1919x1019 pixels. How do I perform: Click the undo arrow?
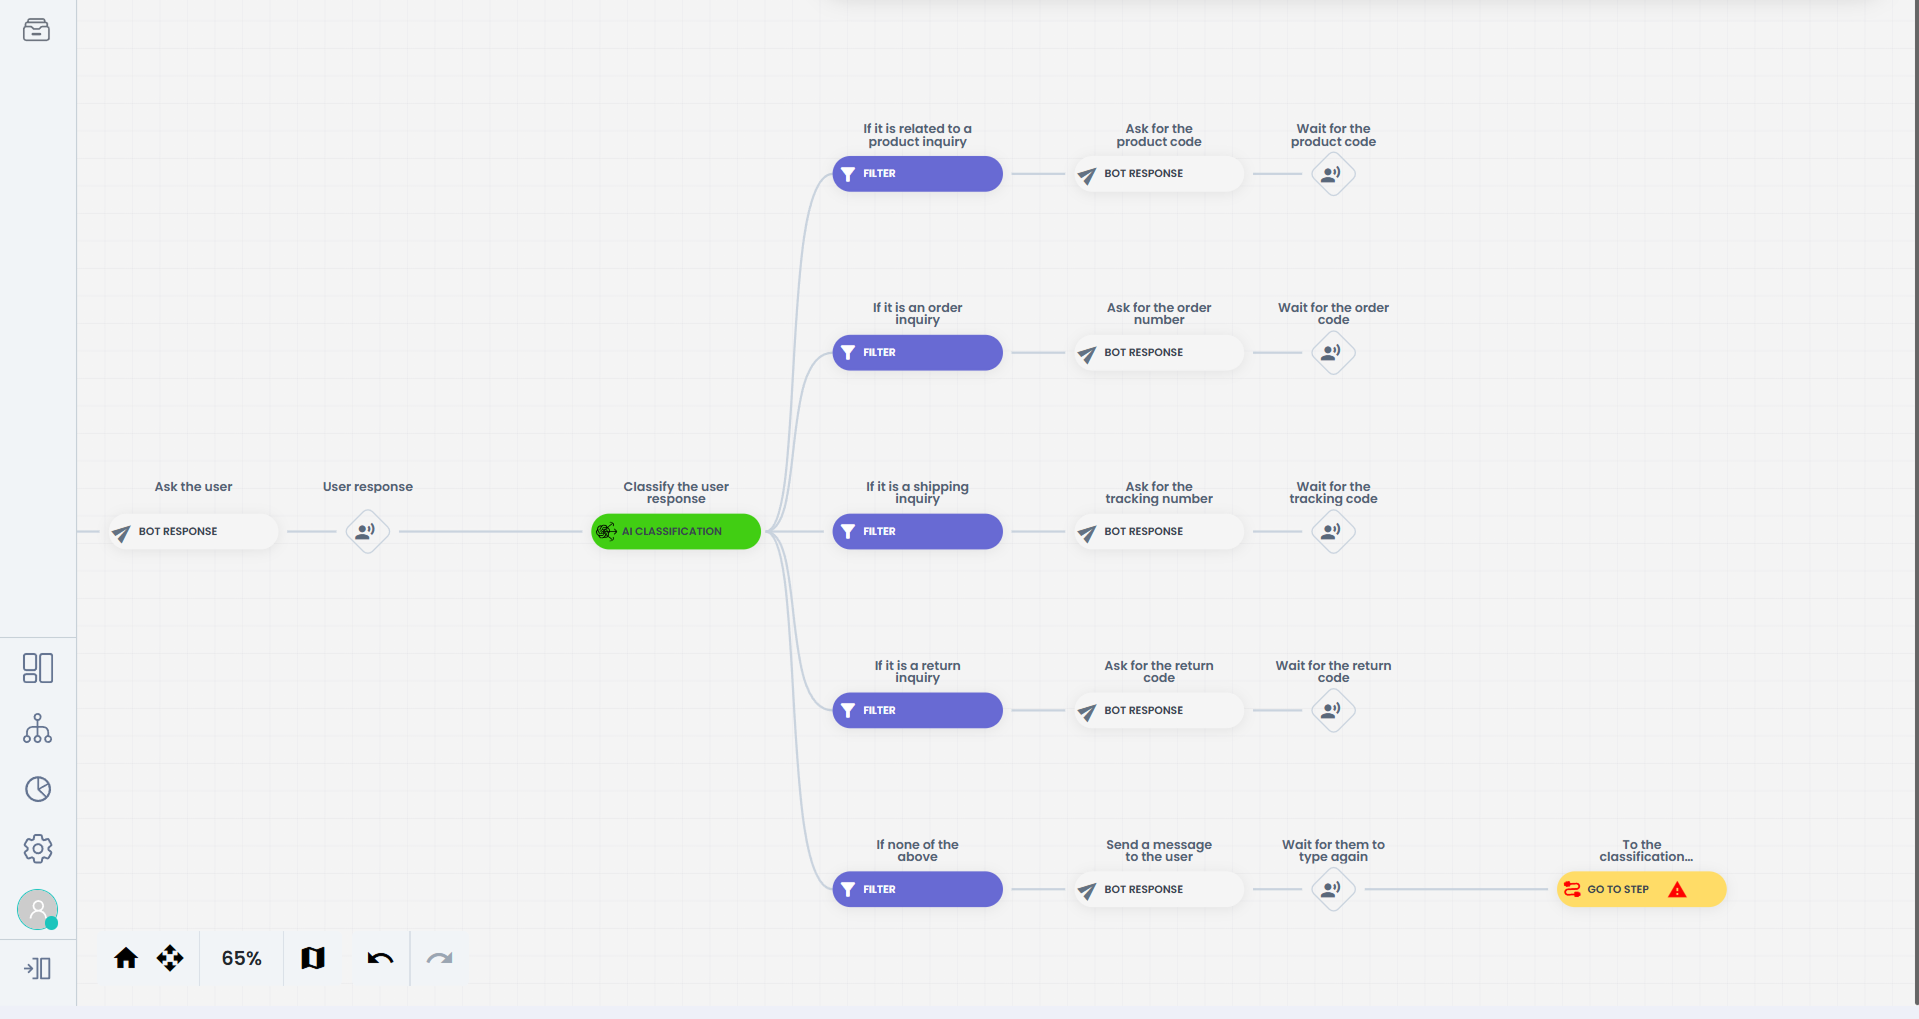click(x=380, y=958)
